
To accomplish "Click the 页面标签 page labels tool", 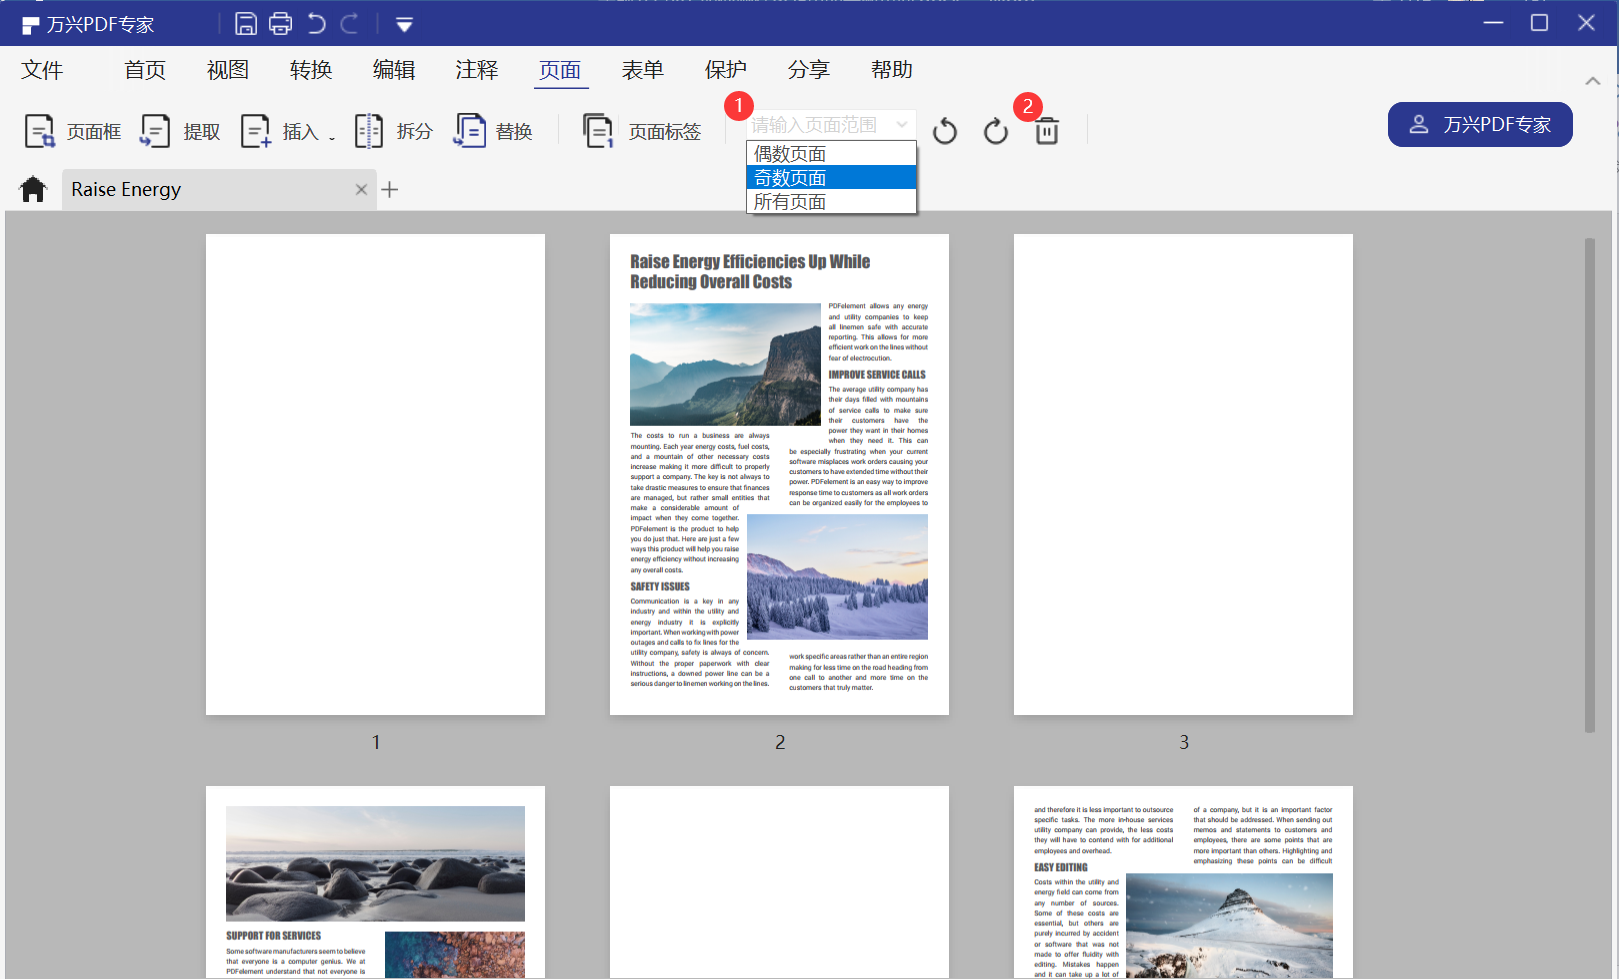I will click(642, 132).
